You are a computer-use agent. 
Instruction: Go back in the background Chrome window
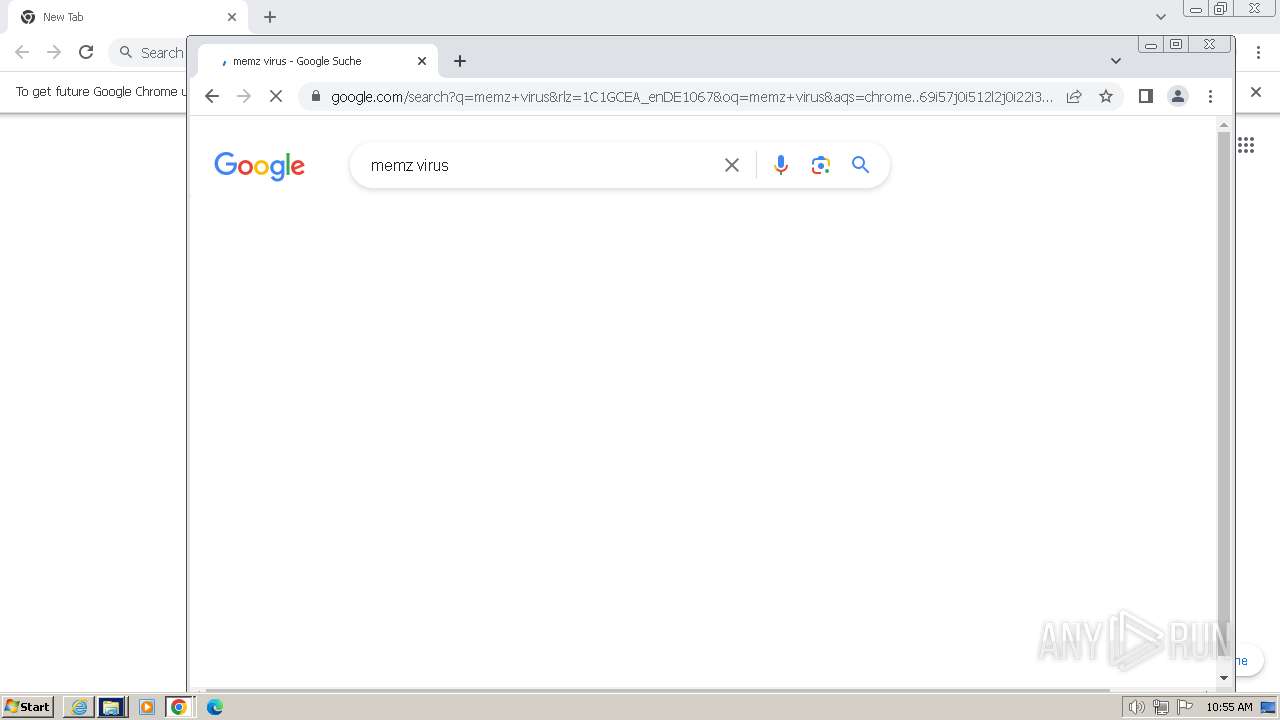[22, 52]
